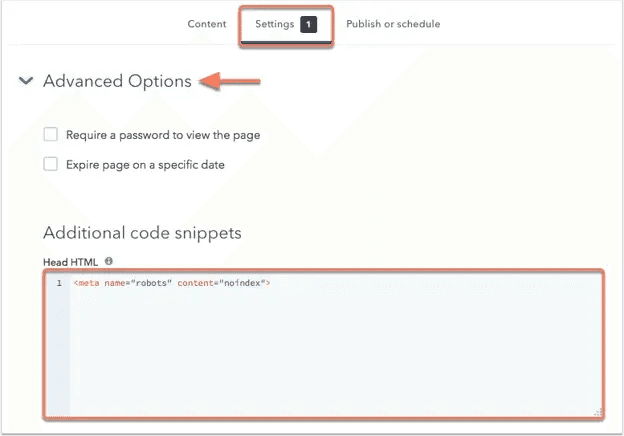Image resolution: width=624 pixels, height=436 pixels.
Task: Click the Head HTML label
Action: [x=70, y=262]
